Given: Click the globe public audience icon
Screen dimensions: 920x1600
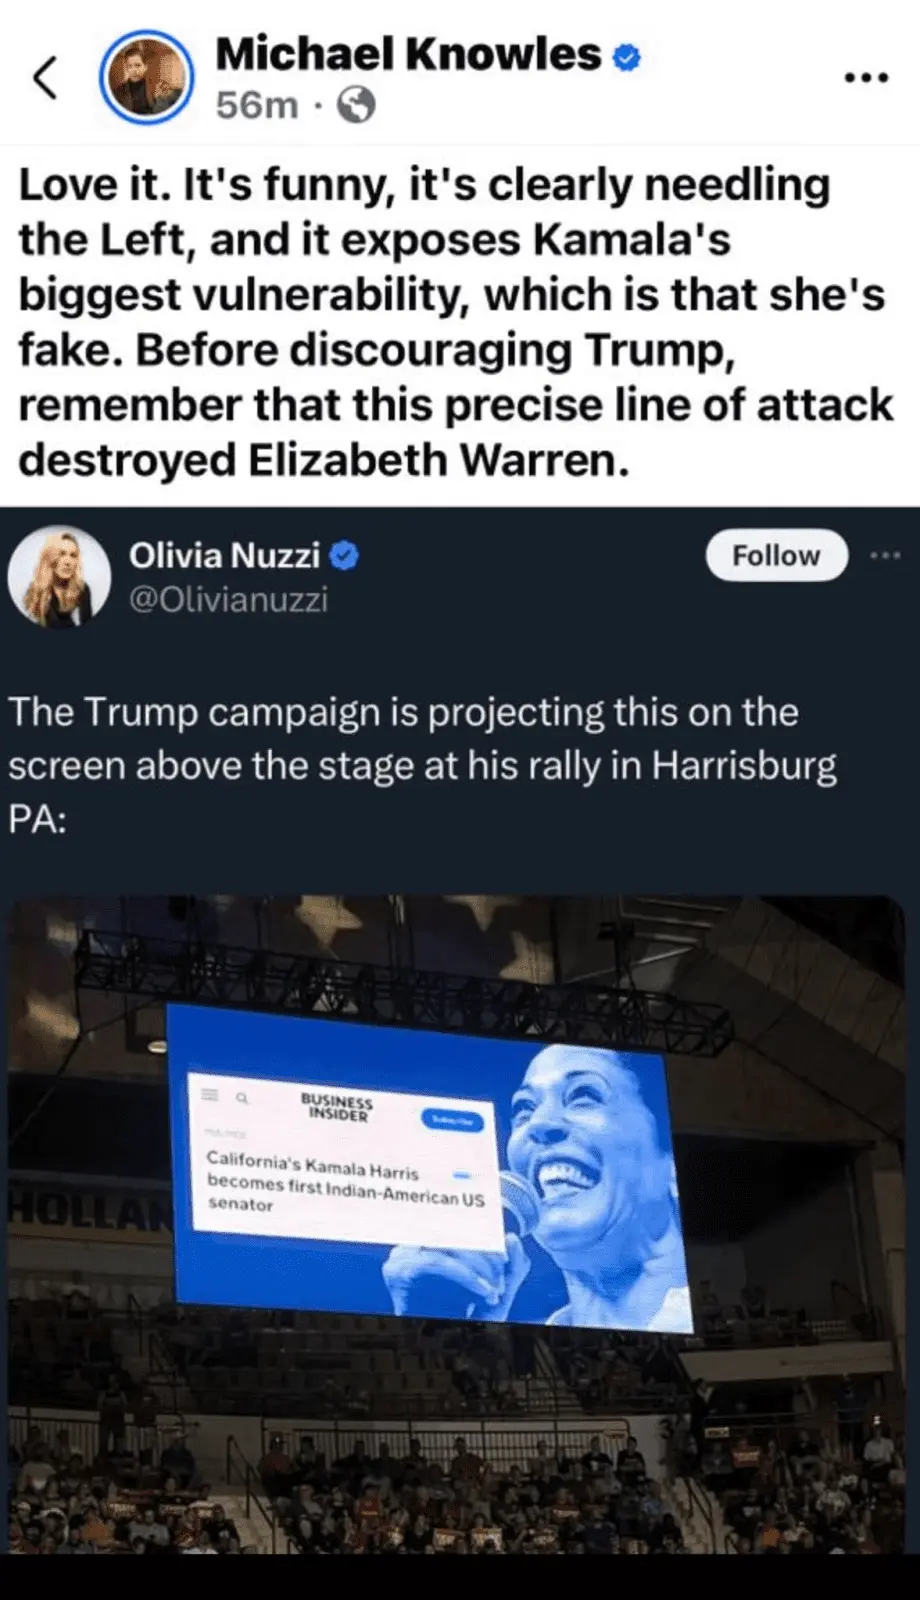Looking at the screenshot, I should click(x=357, y=105).
